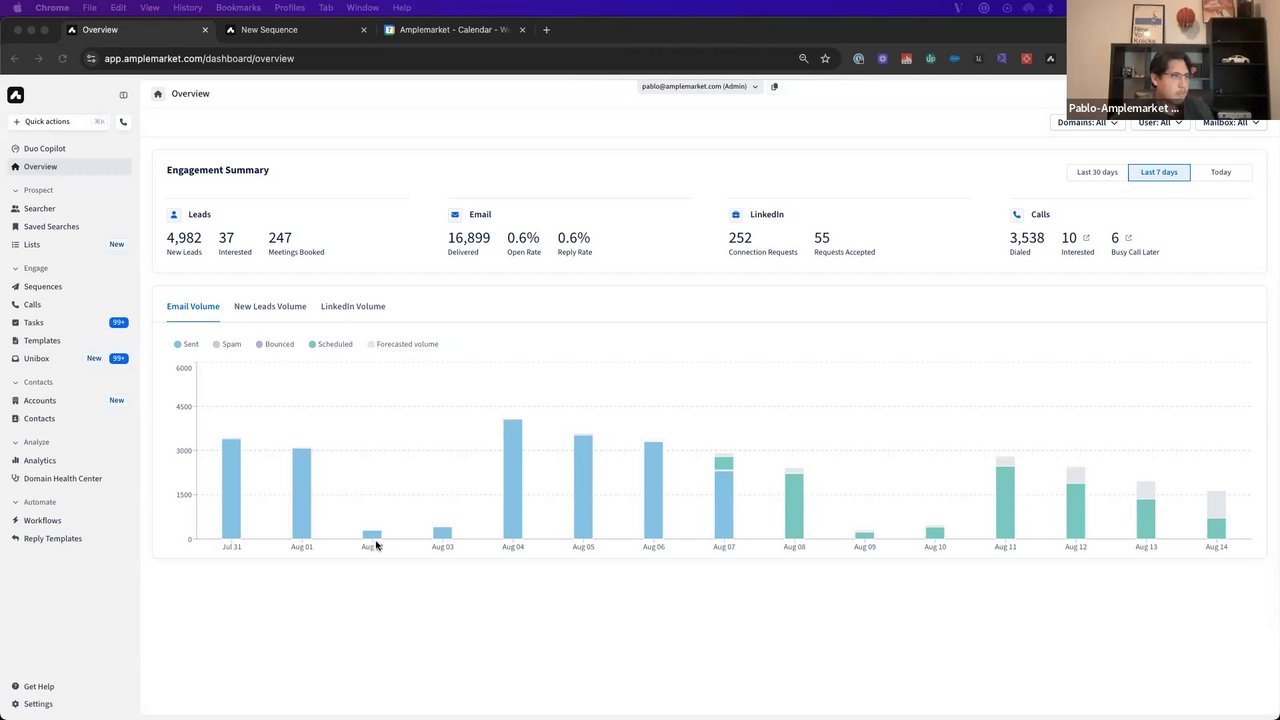1280x720 pixels.
Task: Open the Profiles menu in the menu bar
Action: pyautogui.click(x=290, y=8)
